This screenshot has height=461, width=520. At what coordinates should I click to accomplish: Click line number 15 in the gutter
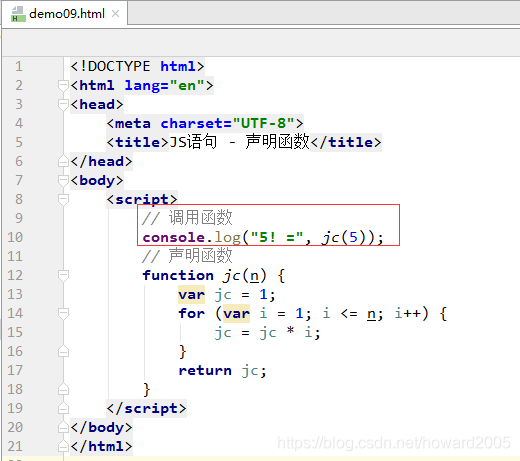pyautogui.click(x=15, y=332)
